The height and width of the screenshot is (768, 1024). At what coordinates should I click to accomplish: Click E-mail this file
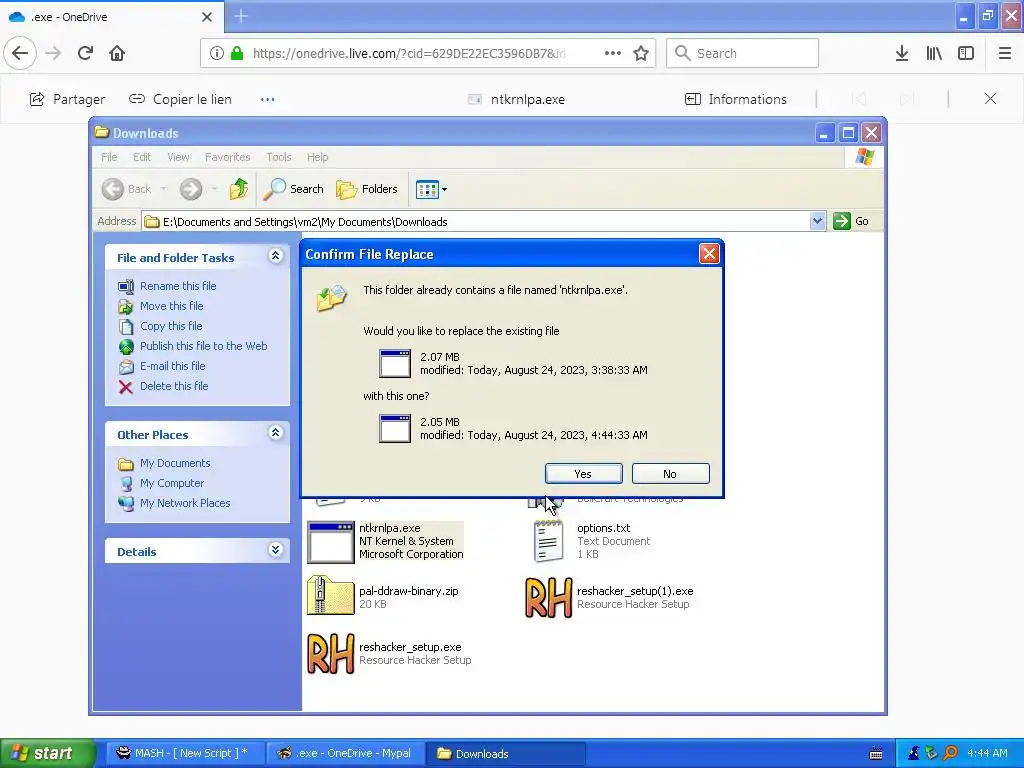tap(172, 366)
